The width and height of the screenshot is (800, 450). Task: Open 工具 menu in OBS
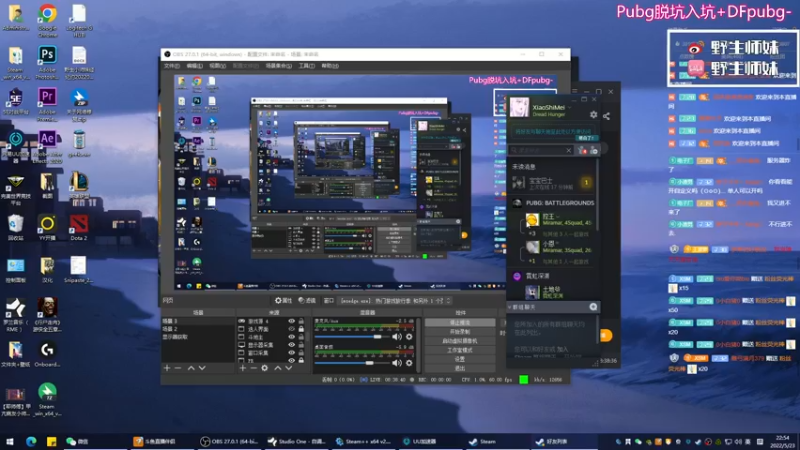[x=307, y=66]
